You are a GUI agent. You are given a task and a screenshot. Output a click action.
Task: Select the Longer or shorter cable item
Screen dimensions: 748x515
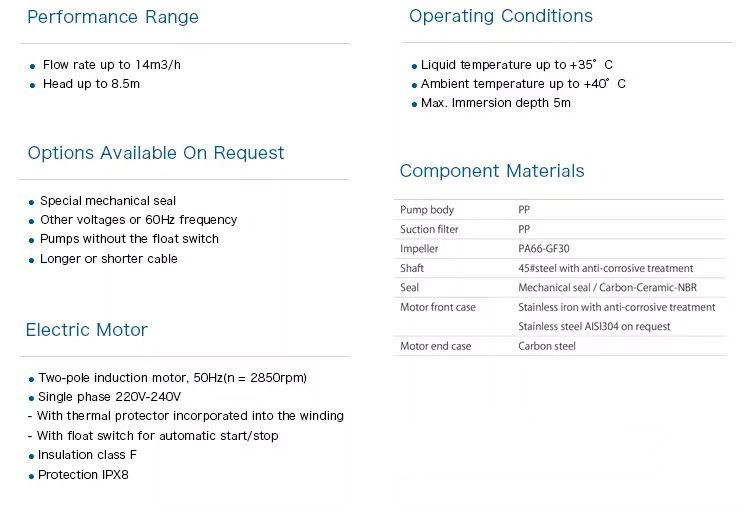(109, 259)
